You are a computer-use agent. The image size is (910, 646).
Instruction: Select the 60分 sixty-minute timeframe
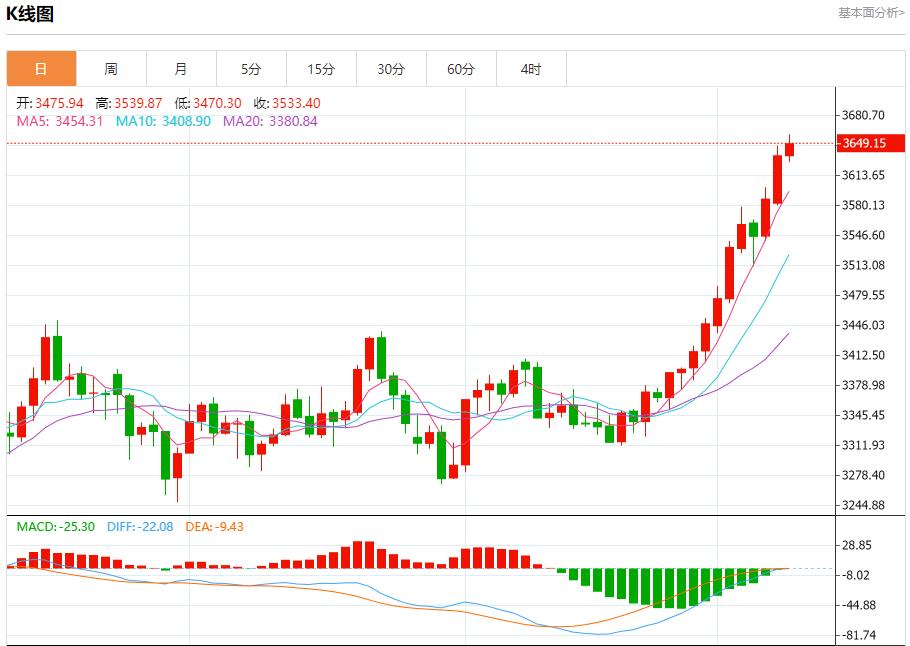pos(461,68)
